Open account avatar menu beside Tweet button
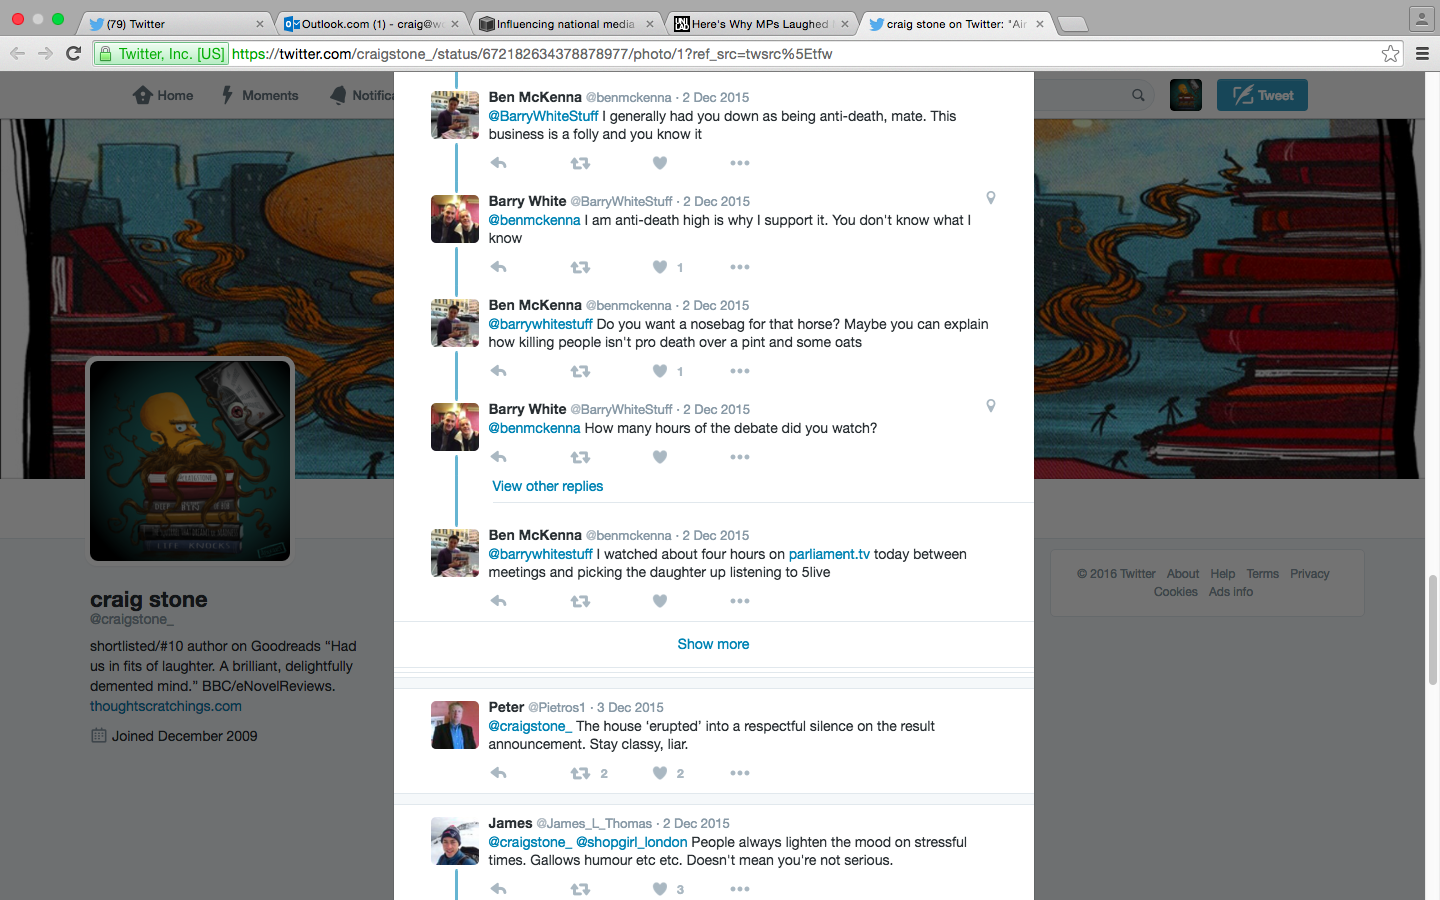The width and height of the screenshot is (1440, 900). point(1186,95)
